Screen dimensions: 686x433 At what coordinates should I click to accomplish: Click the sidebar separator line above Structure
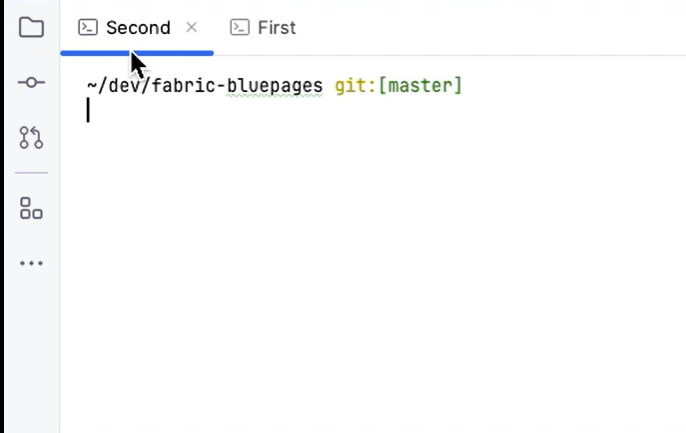[x=31, y=173]
